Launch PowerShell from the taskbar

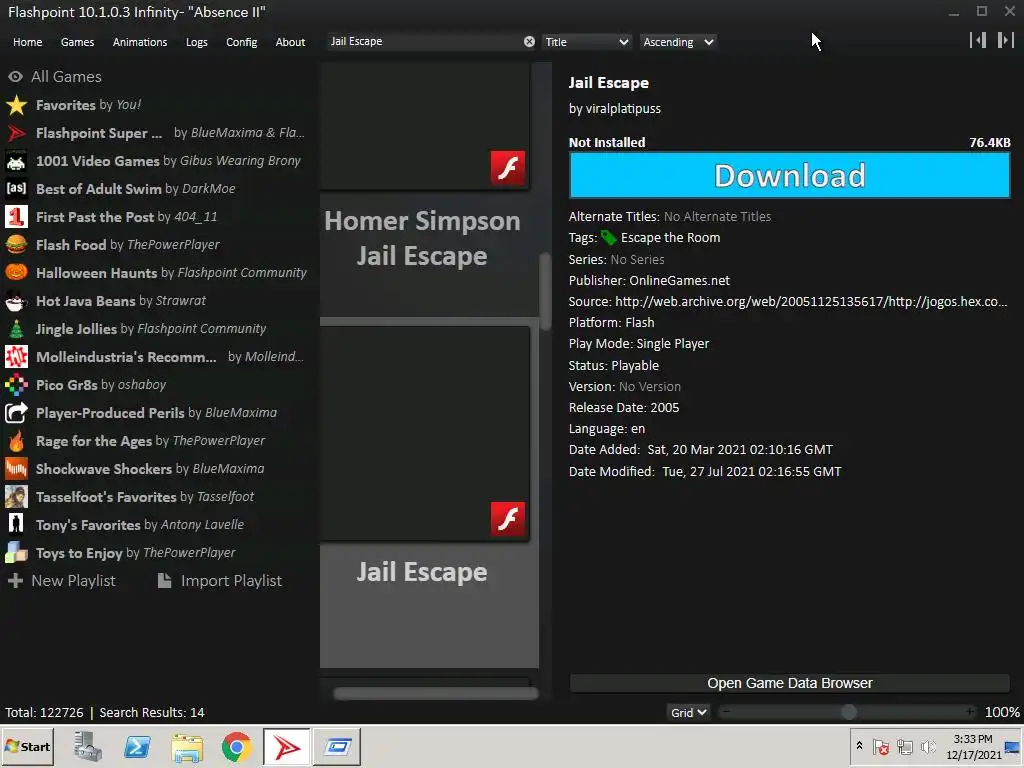coord(137,746)
